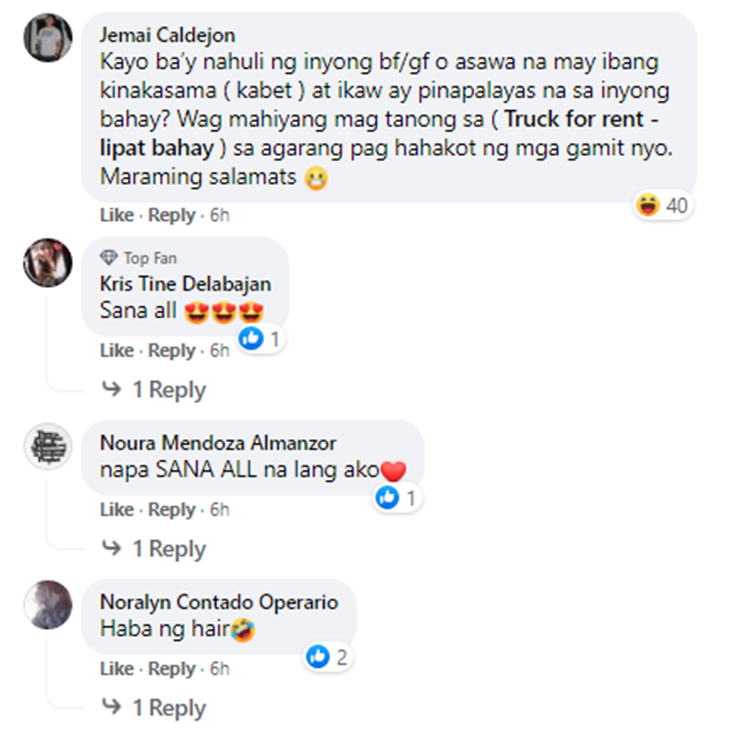The image size is (750, 733).
Task: Open Kris Tine Delabajan's avatar
Action: point(48,263)
